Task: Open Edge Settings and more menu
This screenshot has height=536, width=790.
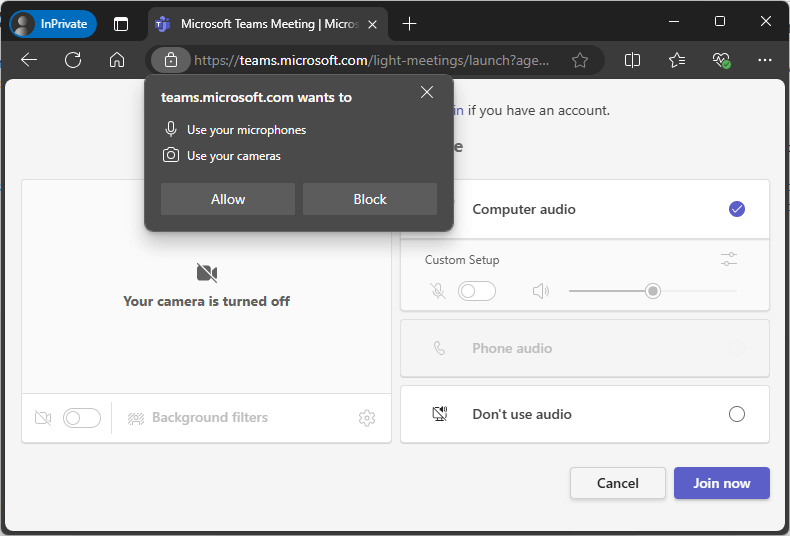Action: (x=765, y=60)
